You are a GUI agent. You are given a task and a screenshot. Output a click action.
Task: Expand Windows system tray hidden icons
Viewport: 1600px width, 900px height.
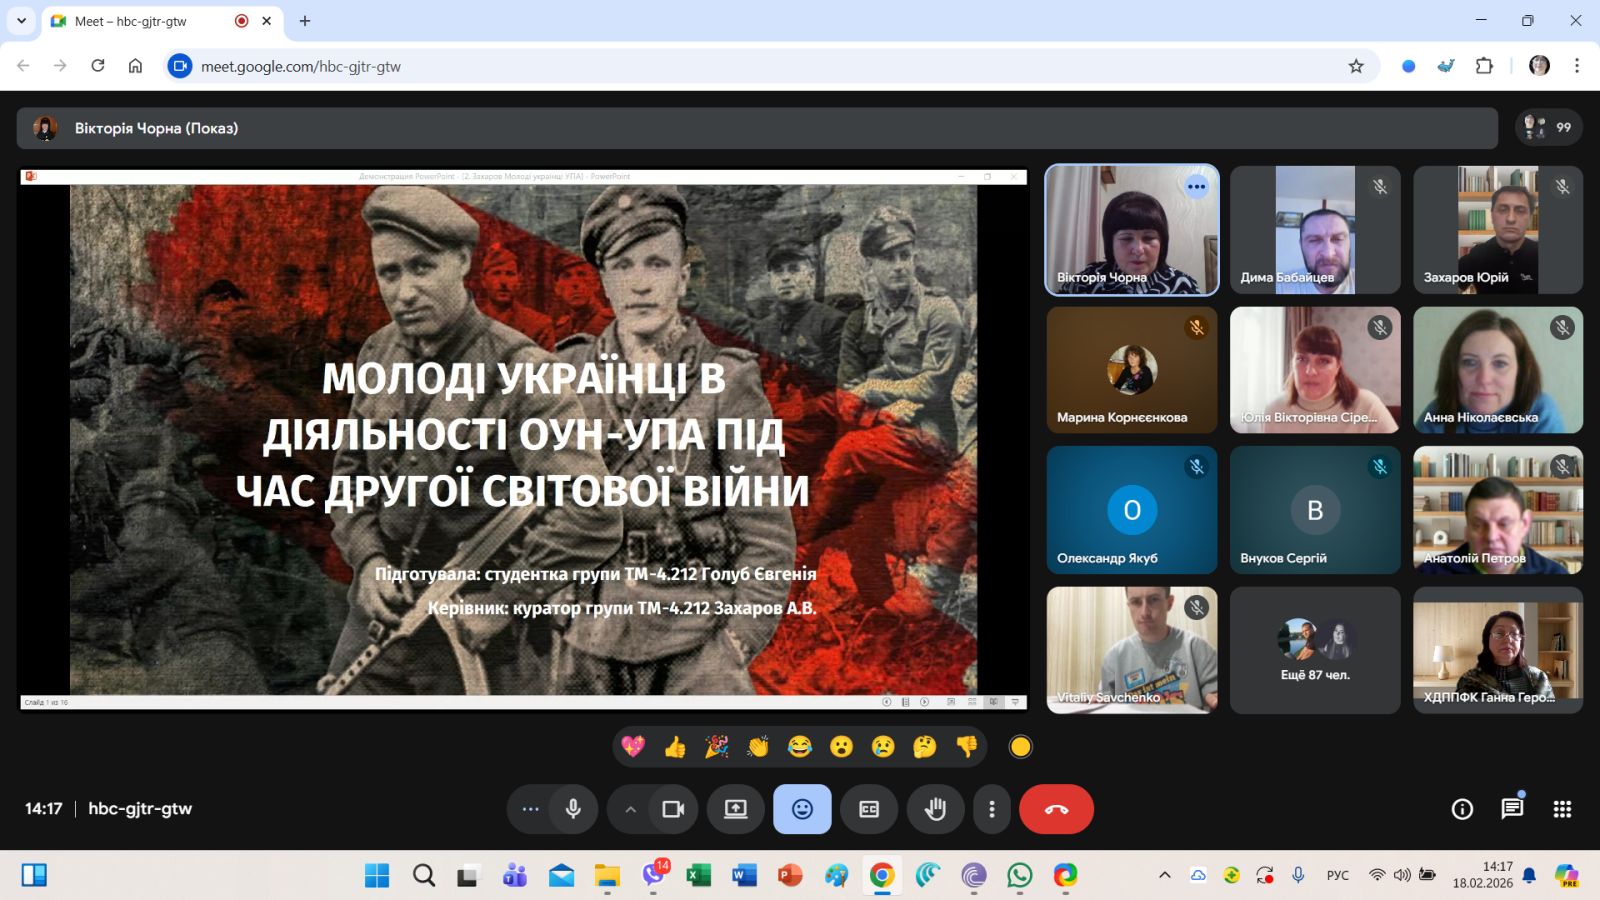[x=1164, y=875]
